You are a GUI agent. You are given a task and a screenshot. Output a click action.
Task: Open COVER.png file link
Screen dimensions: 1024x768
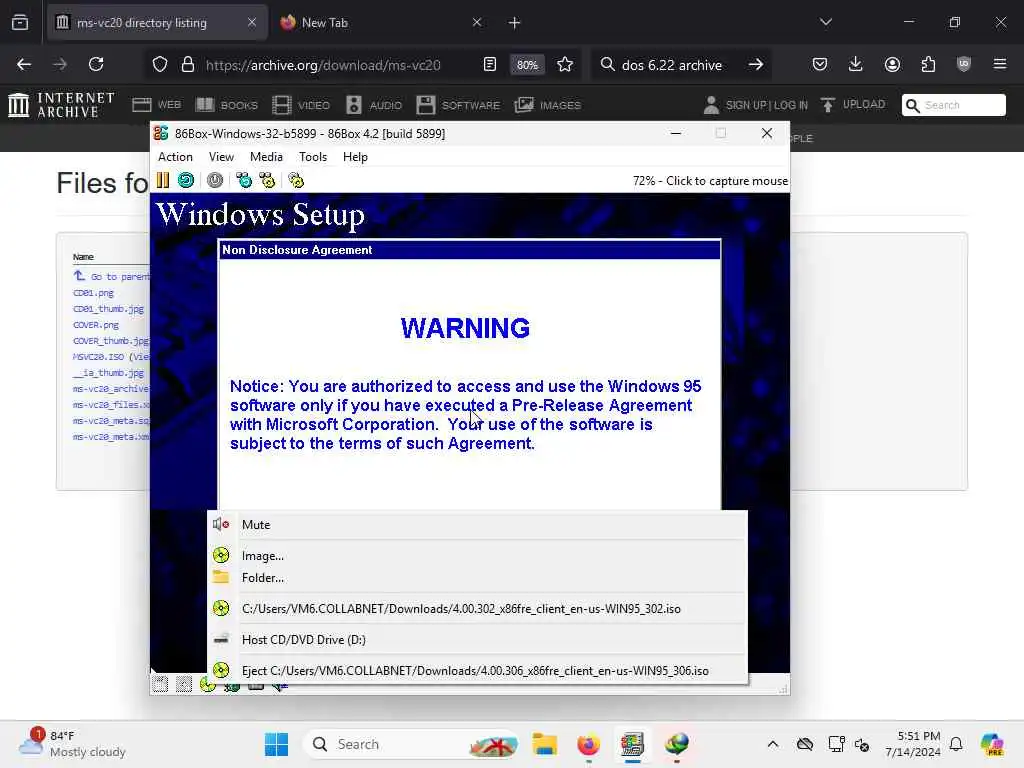(96, 325)
